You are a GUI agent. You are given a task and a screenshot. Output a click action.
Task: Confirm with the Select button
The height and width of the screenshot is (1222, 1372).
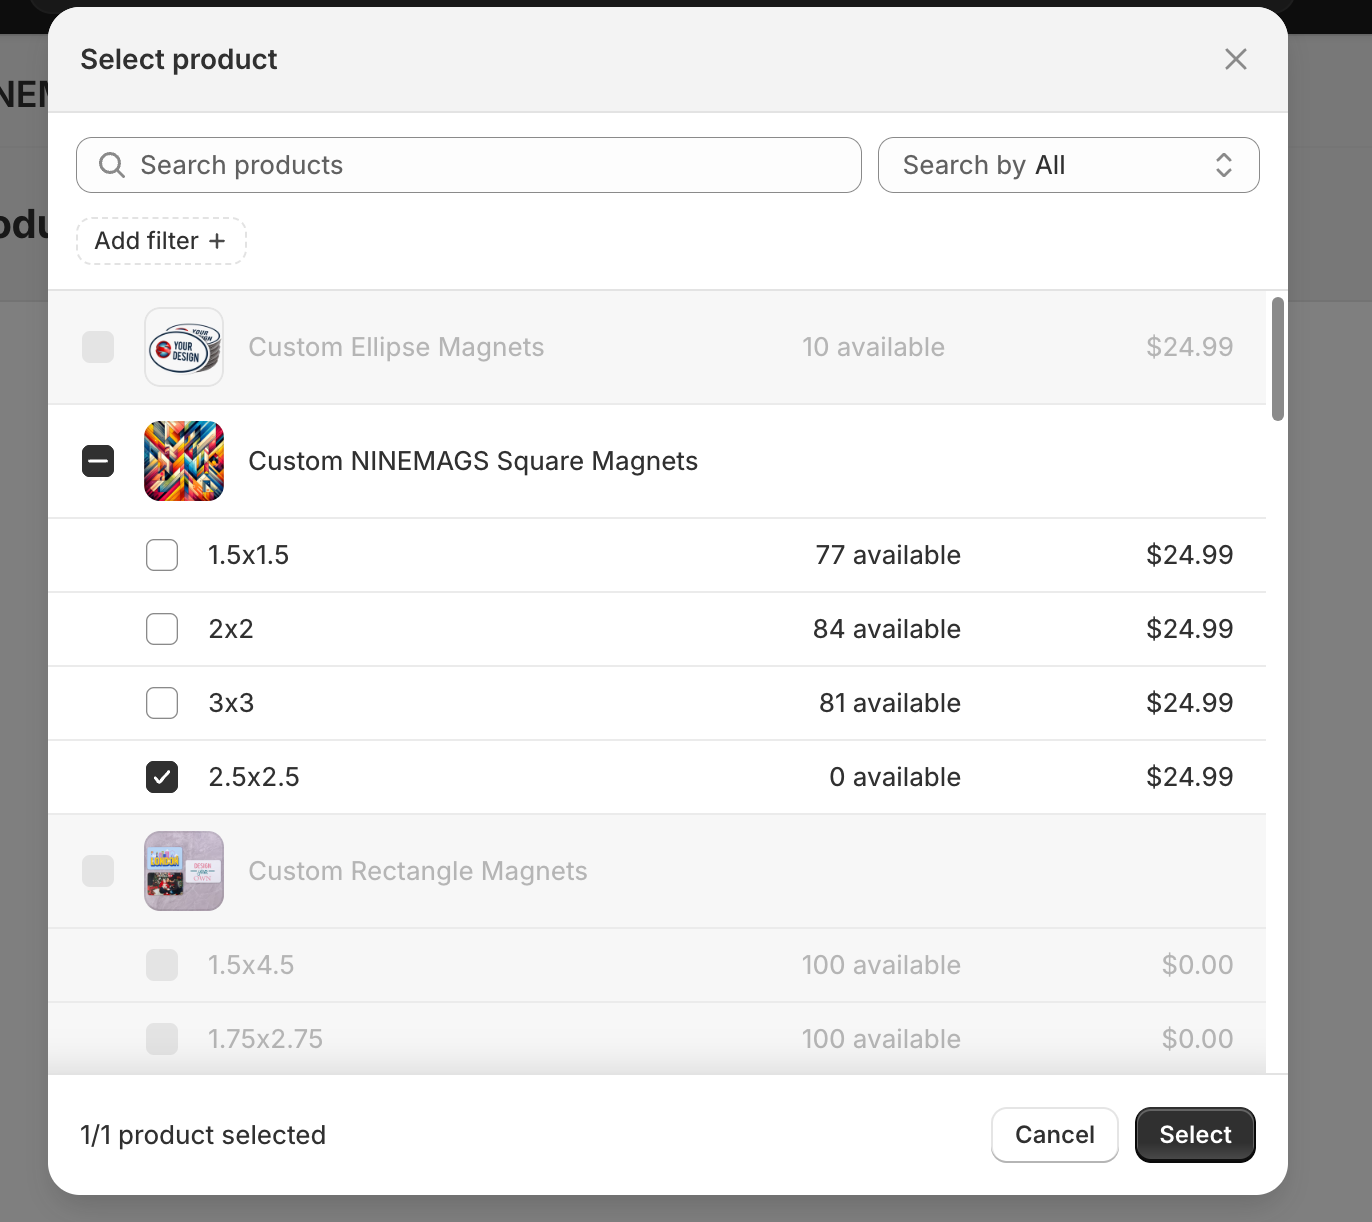pyautogui.click(x=1195, y=1135)
